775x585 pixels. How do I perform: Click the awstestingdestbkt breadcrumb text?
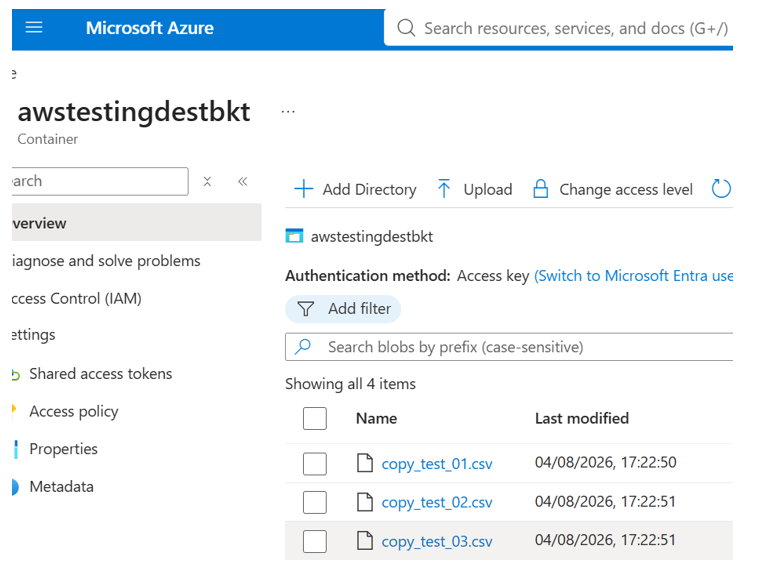click(372, 237)
